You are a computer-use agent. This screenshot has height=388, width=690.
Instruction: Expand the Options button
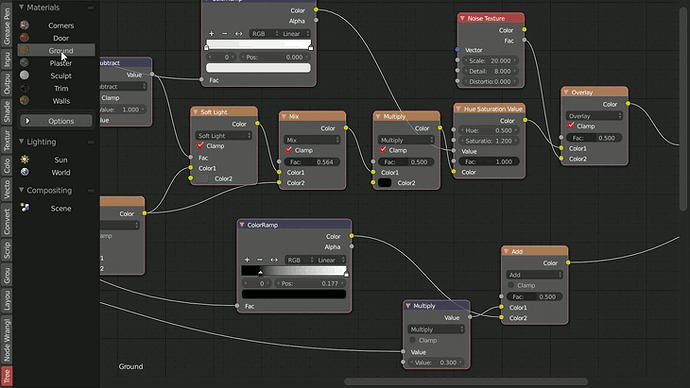point(56,121)
